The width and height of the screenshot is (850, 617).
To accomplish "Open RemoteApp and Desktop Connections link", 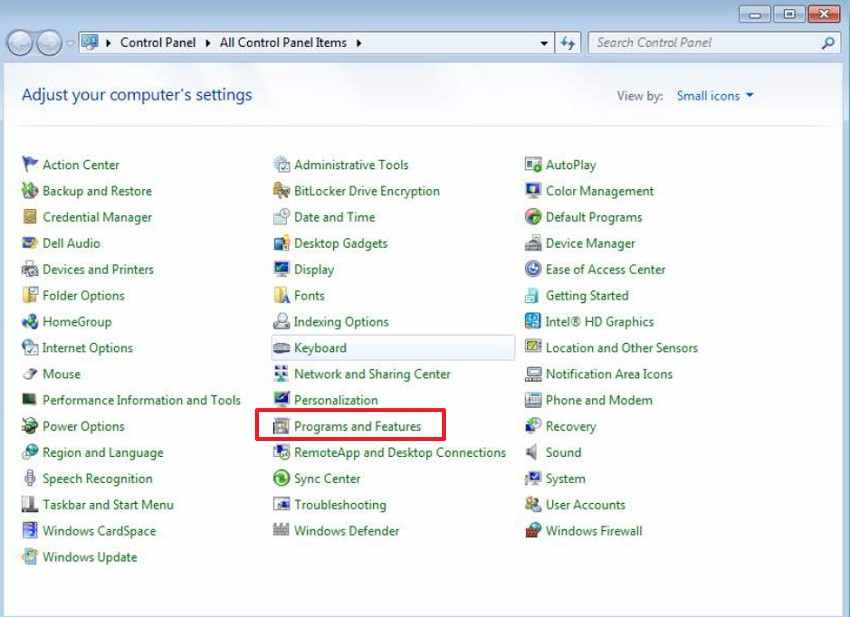I will (x=400, y=452).
